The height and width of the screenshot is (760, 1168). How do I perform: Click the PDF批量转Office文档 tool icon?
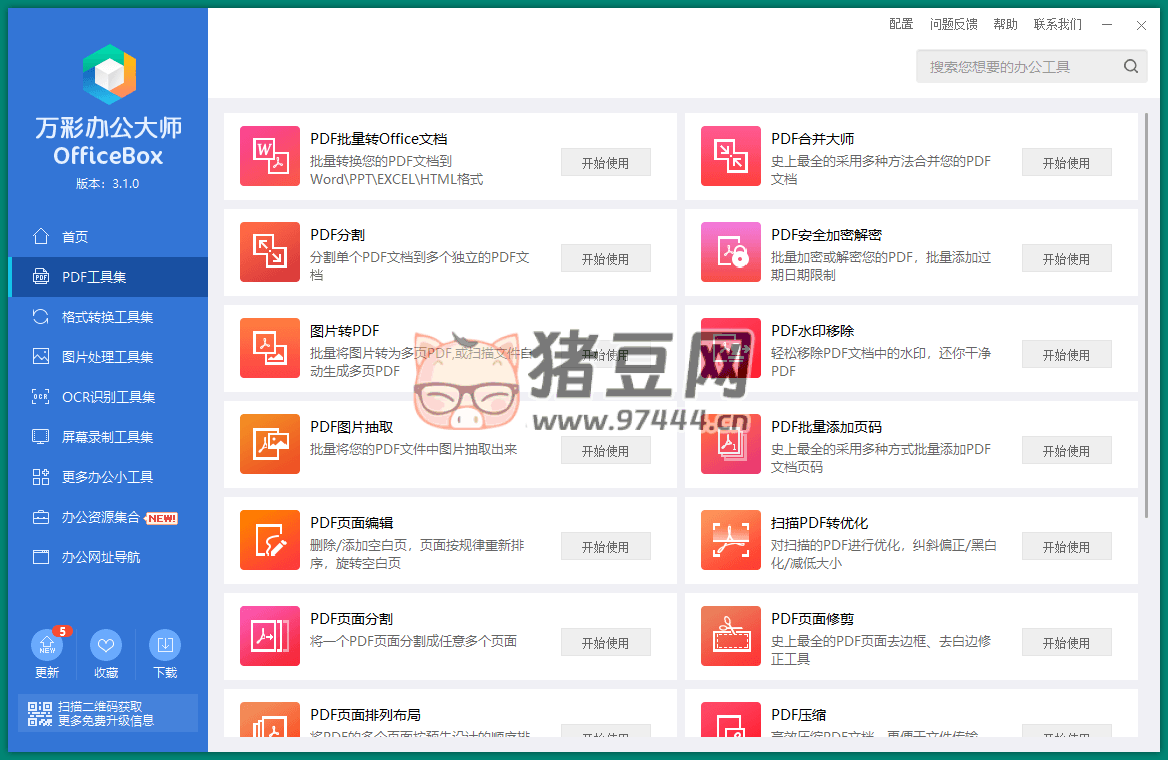(x=270, y=156)
